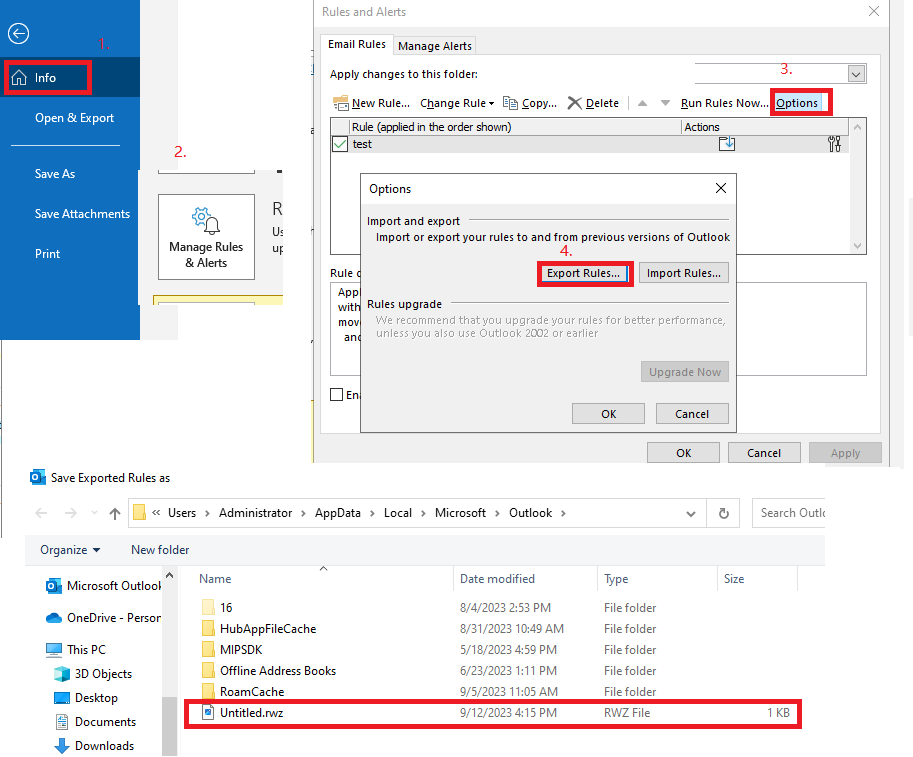This screenshot has height=757, width=913.
Task: Open Documents in navigation pane
Action: [x=95, y=721]
